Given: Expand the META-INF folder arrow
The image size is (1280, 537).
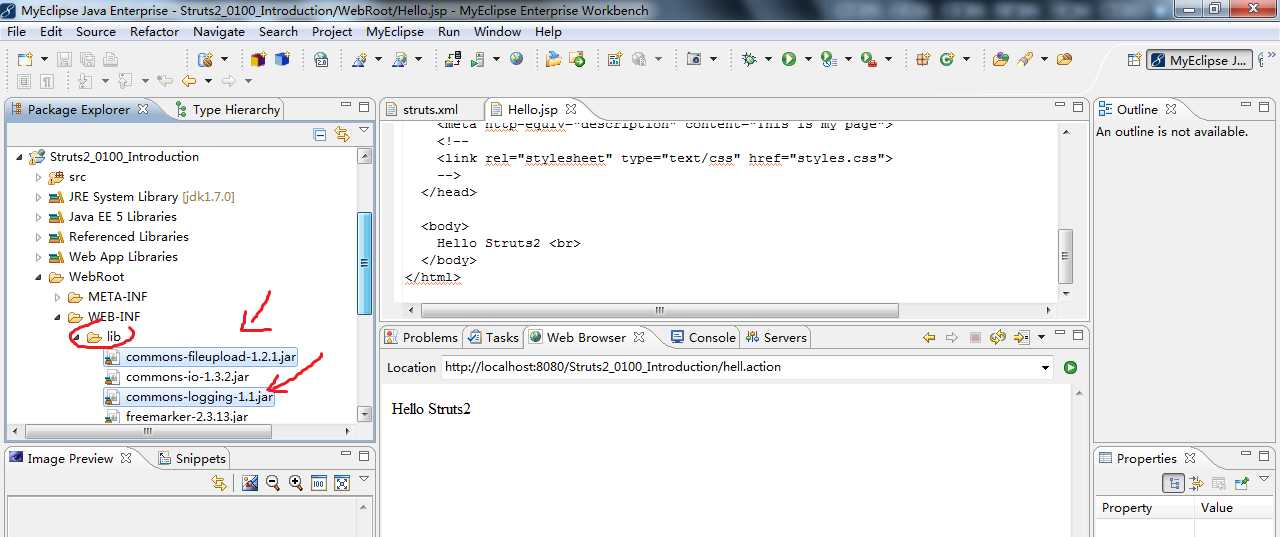Looking at the screenshot, I should 57,297.
